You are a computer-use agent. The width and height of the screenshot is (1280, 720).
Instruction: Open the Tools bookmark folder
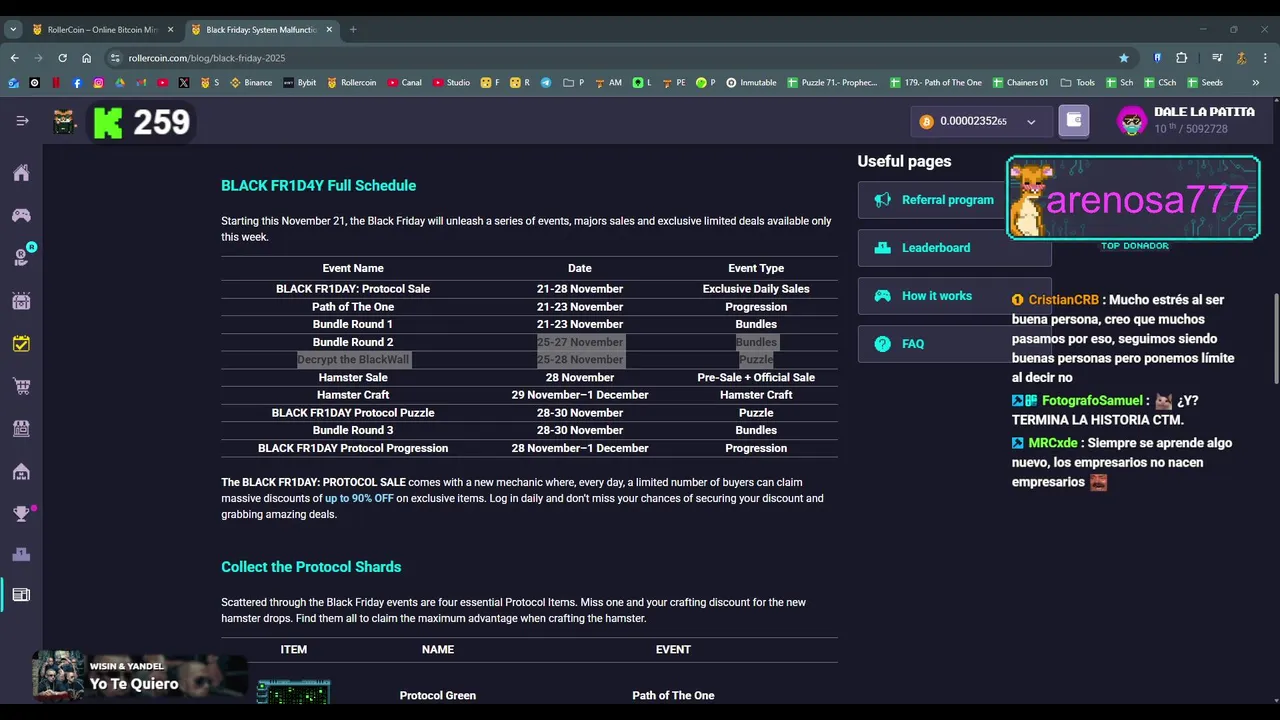[x=1078, y=83]
